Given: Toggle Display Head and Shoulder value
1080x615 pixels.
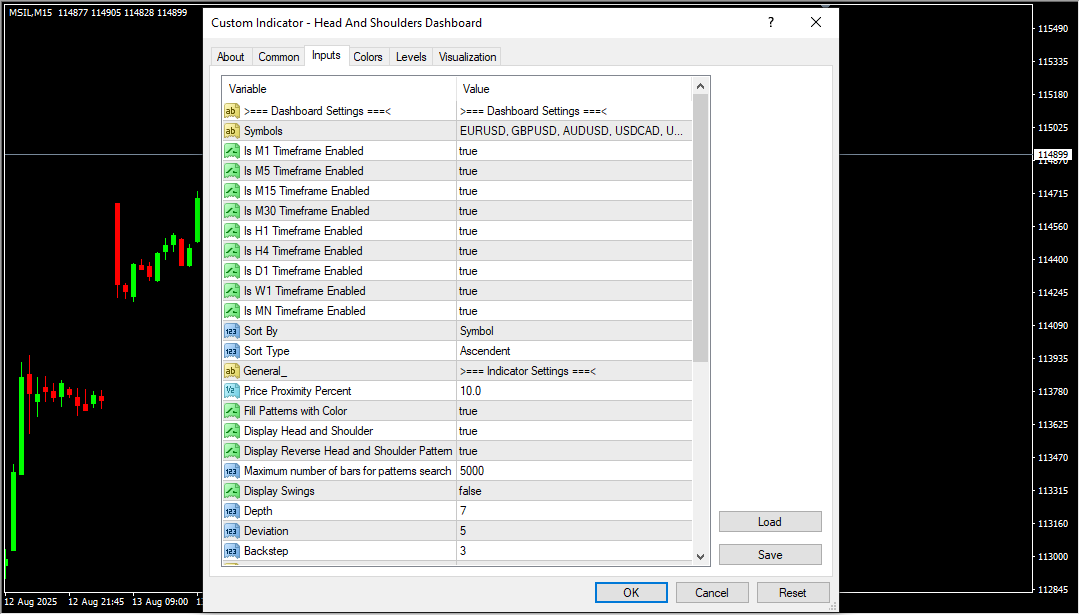Looking at the screenshot, I should 573,431.
